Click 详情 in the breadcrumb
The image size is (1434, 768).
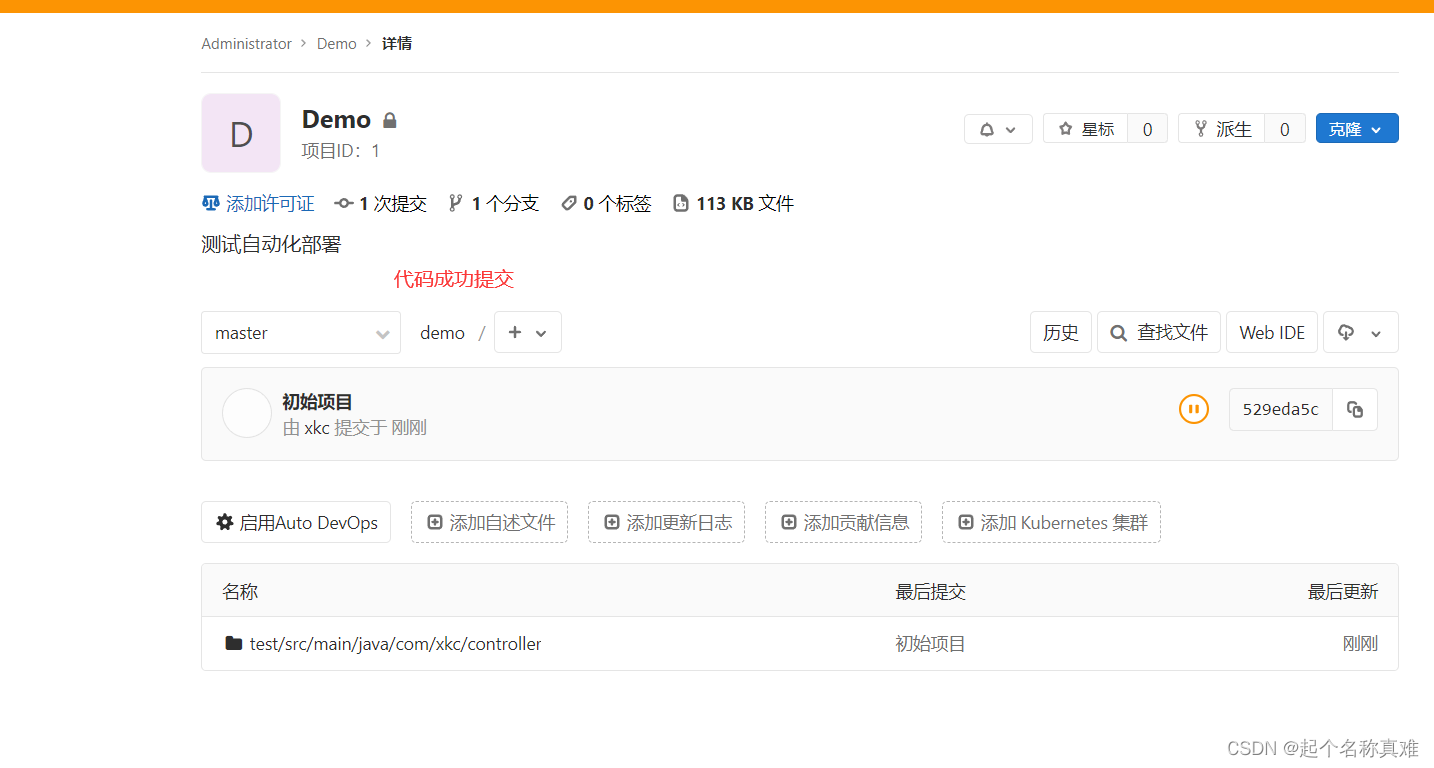[397, 44]
